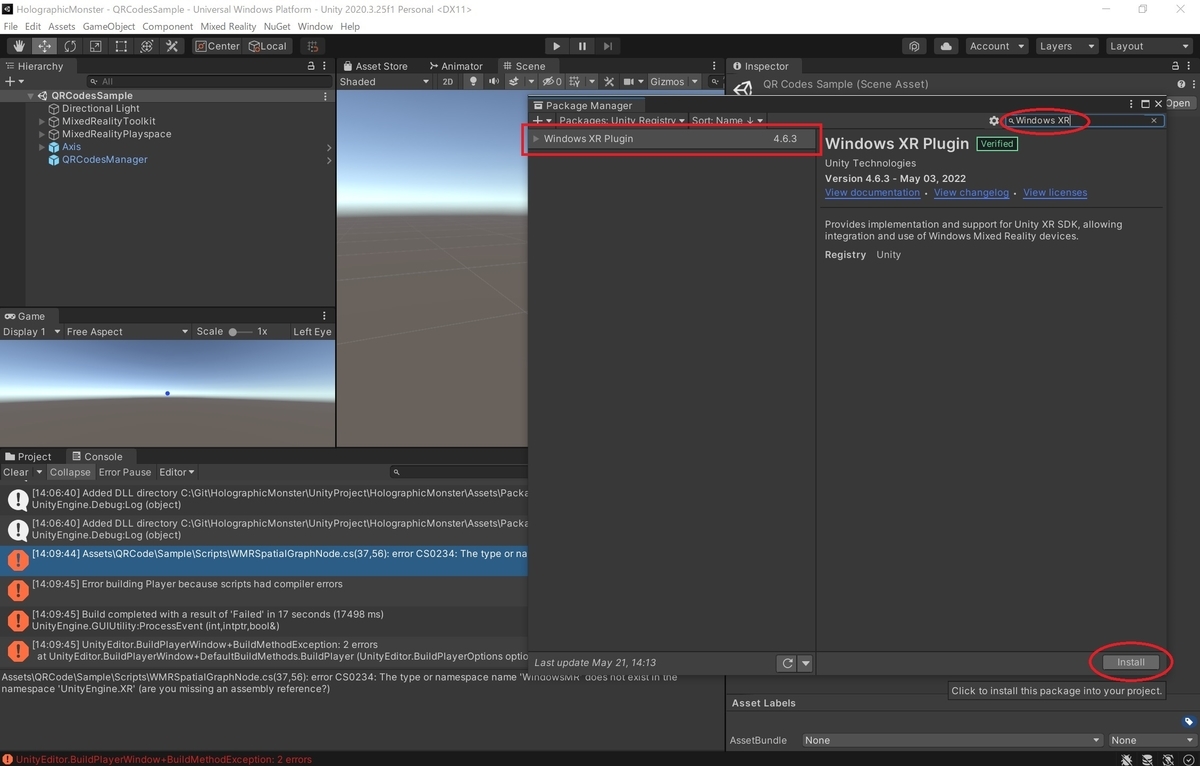Image resolution: width=1200 pixels, height=766 pixels.
Task: Open the Packages: Unity Registry dropdown
Action: 622,121
